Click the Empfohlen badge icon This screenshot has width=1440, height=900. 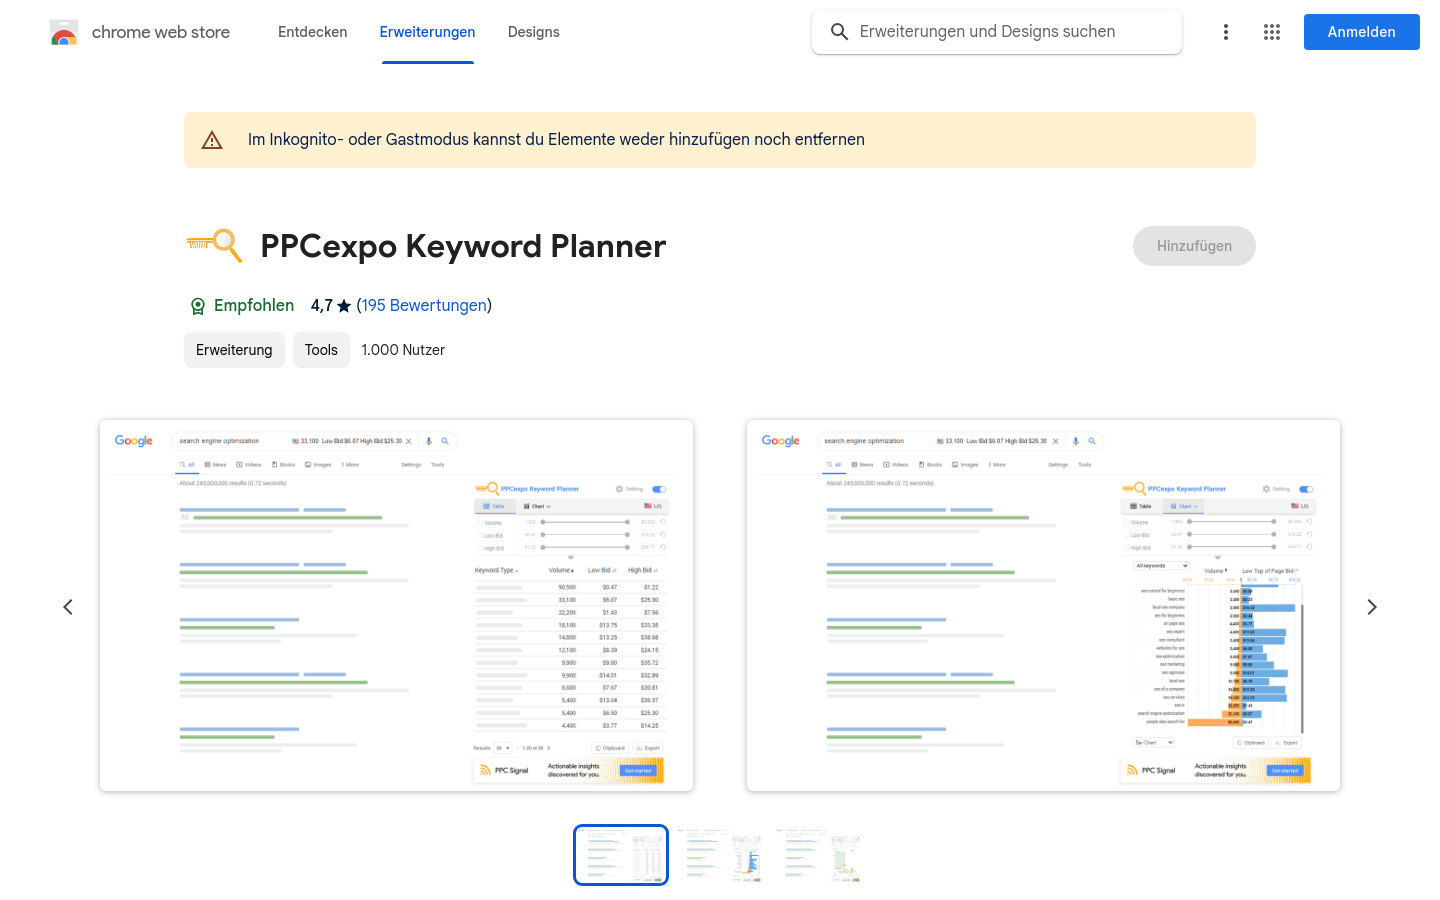click(198, 306)
